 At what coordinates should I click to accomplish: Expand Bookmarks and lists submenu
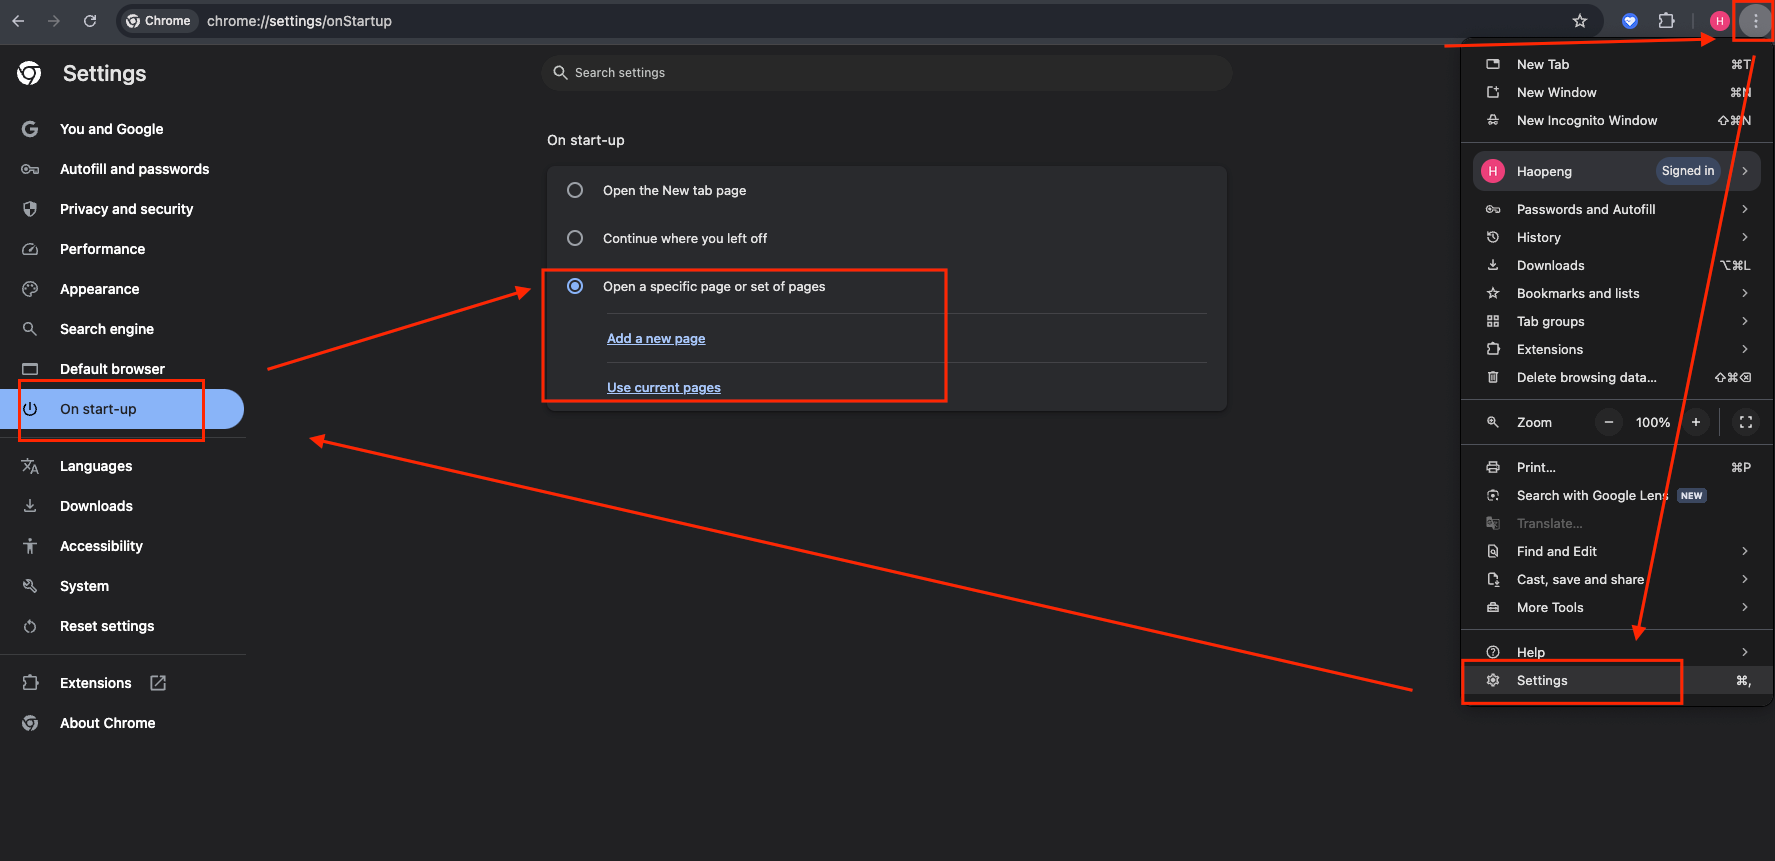point(1745,293)
